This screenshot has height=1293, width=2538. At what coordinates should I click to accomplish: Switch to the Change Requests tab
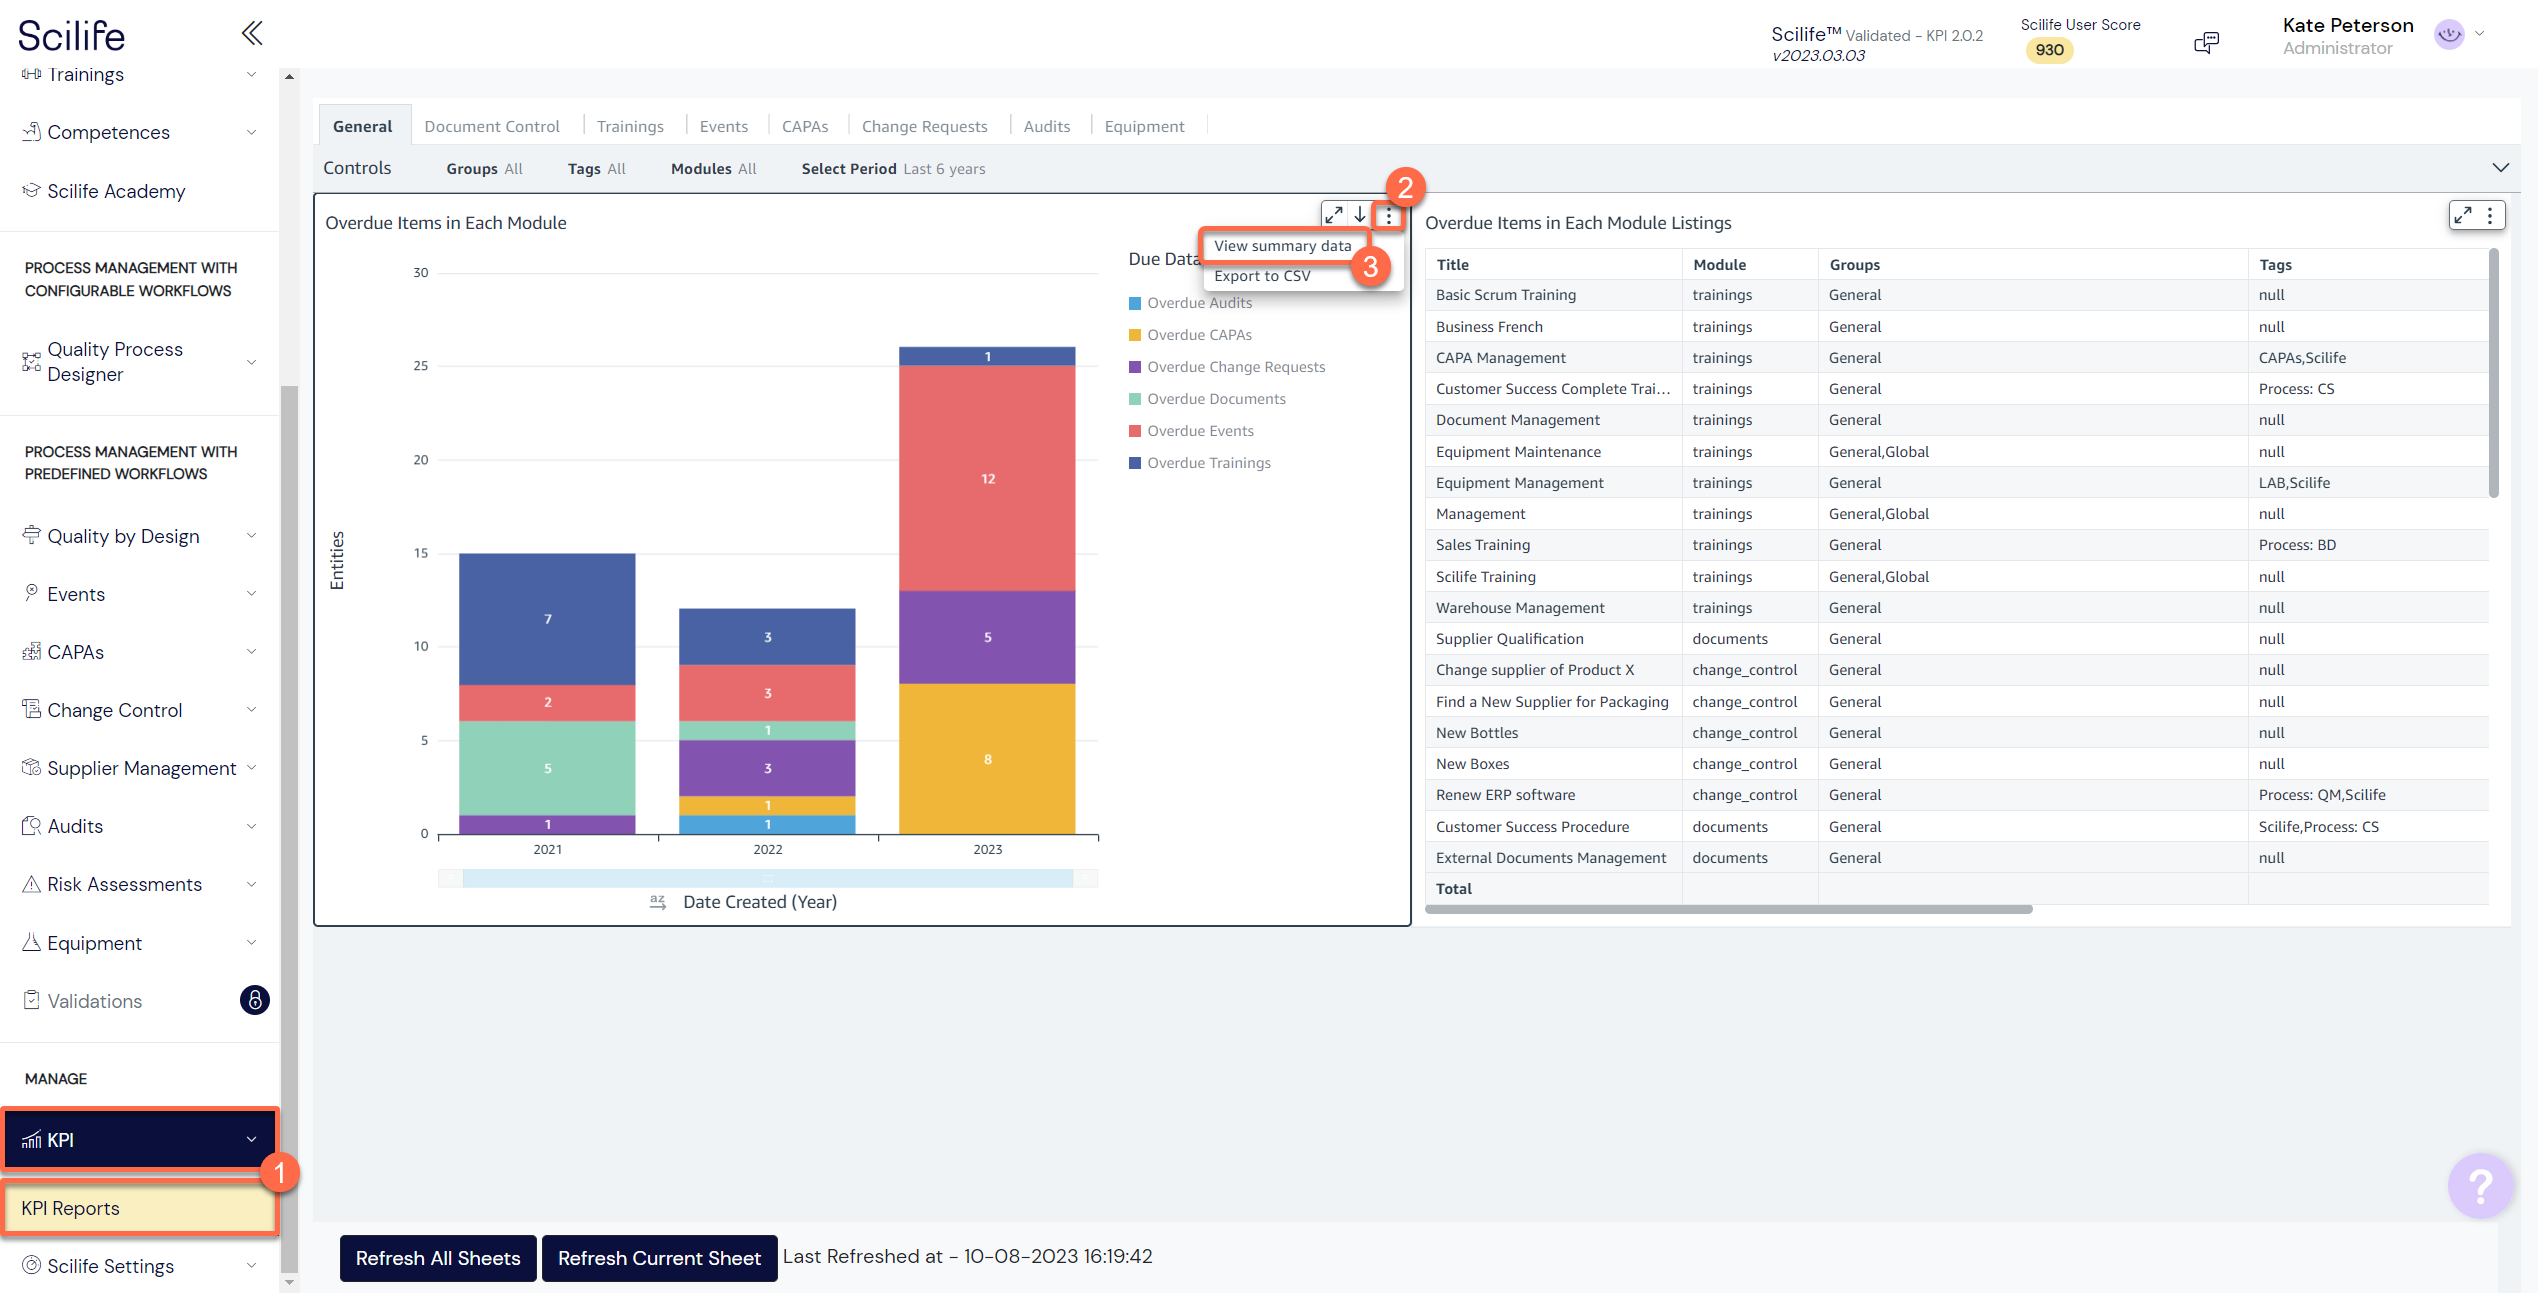924,126
